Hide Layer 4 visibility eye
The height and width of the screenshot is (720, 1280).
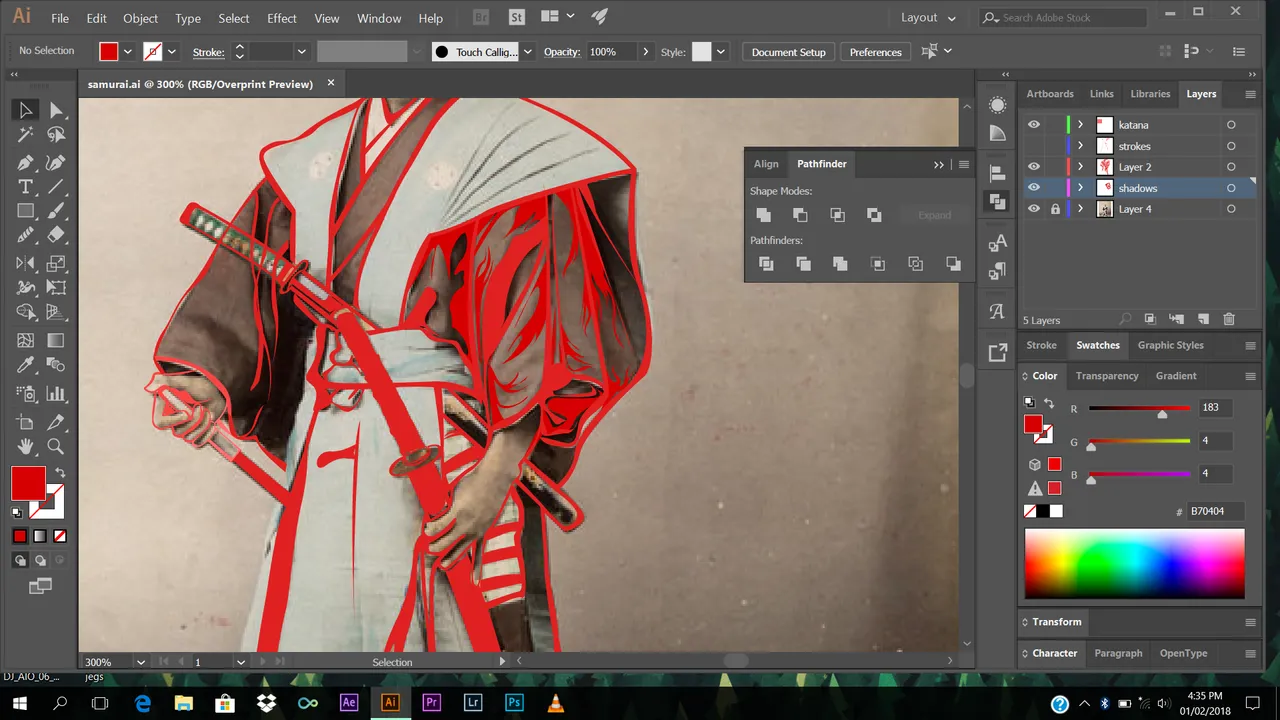pos(1034,209)
